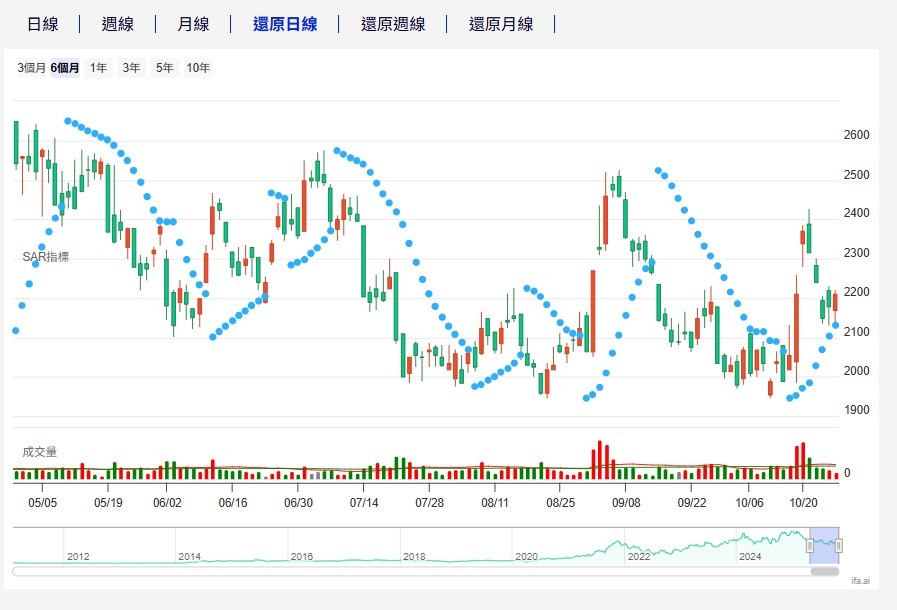The height and width of the screenshot is (610, 897).
Task: Select the 月線 tab
Action: (x=193, y=24)
